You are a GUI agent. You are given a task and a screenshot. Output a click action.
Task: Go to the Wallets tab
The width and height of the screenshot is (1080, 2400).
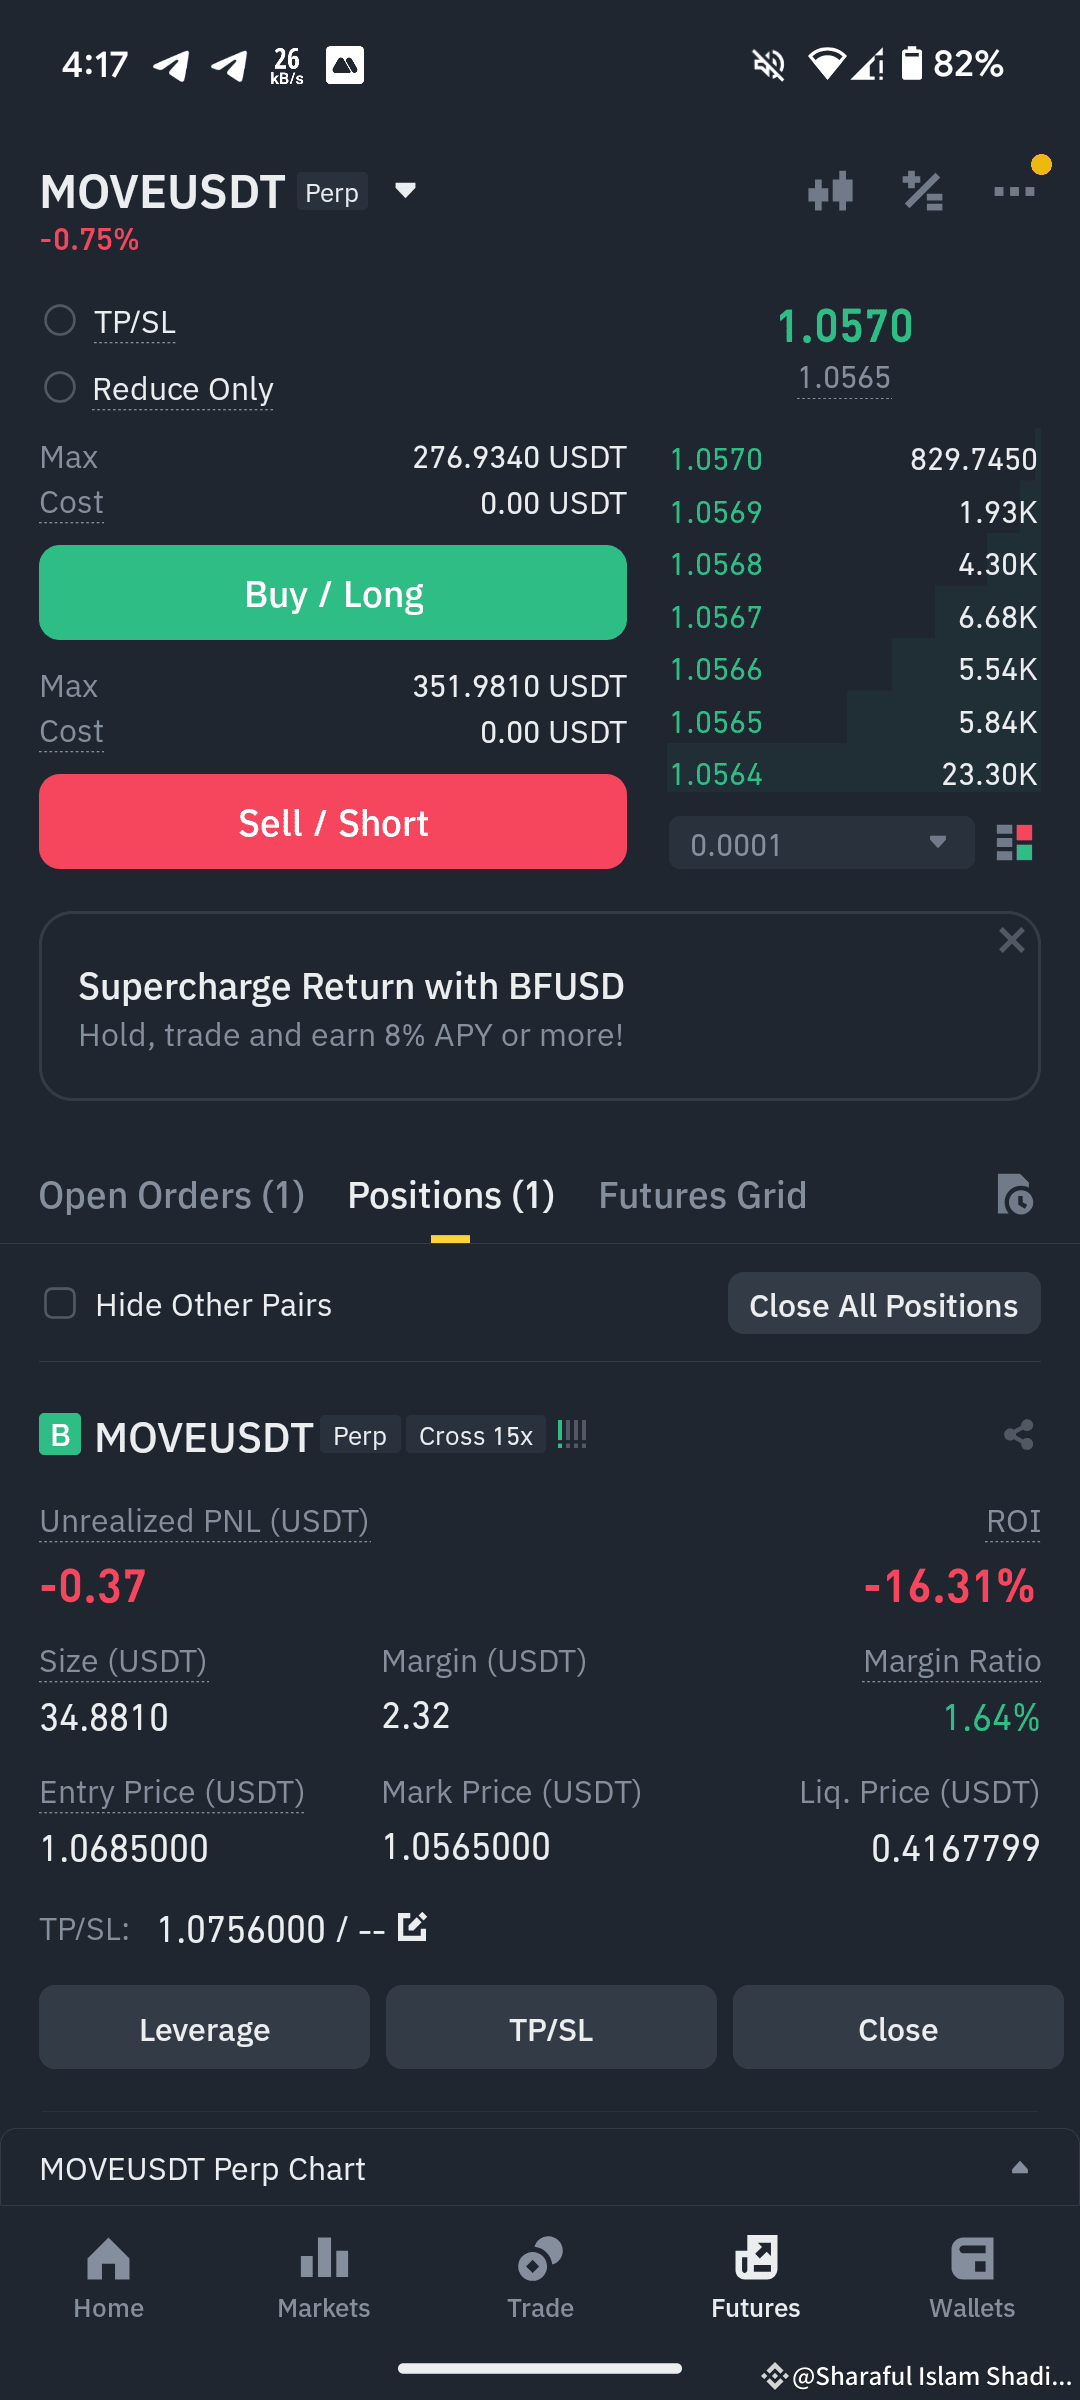[x=972, y=2278]
